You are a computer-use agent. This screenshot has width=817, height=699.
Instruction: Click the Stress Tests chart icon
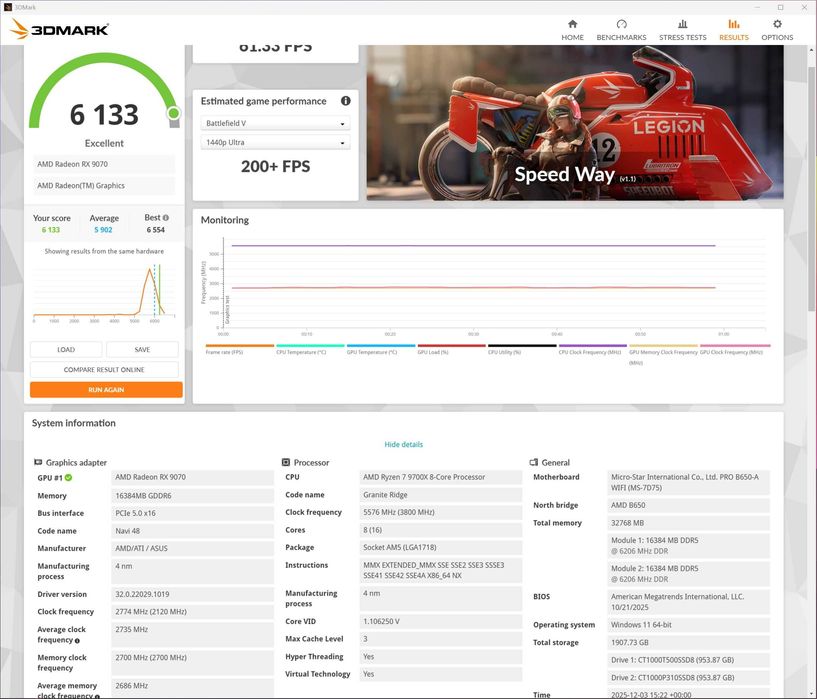(x=683, y=24)
